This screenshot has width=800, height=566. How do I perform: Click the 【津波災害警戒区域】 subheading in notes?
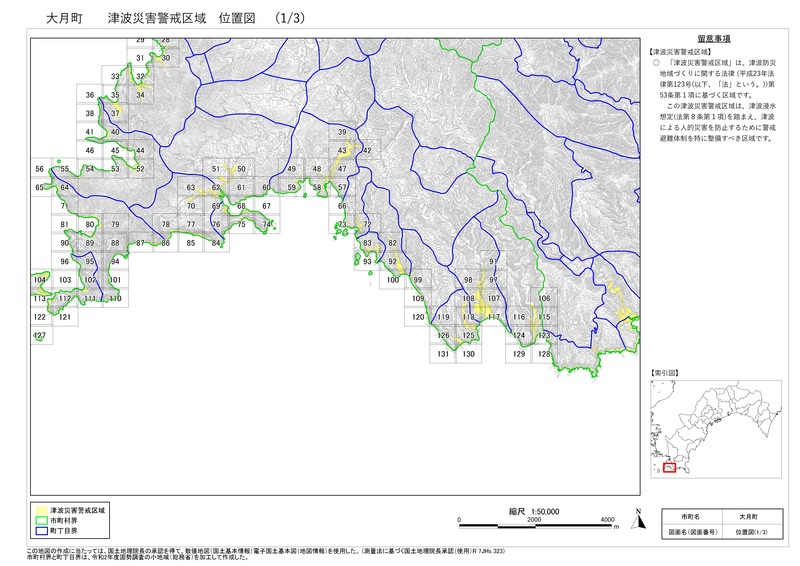coord(679,50)
